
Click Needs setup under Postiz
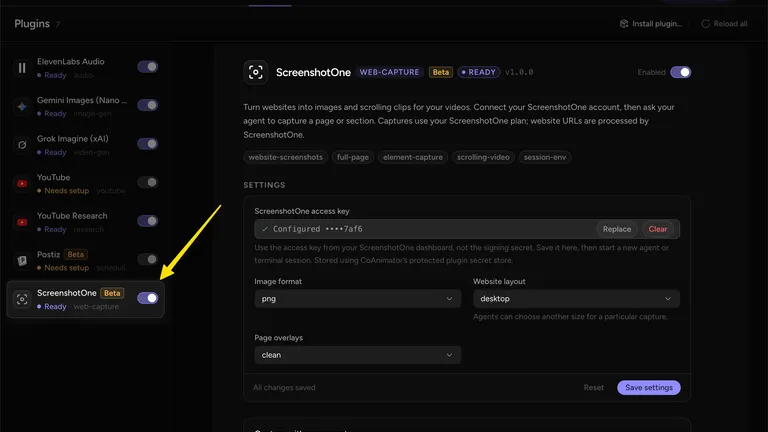[x=67, y=268]
